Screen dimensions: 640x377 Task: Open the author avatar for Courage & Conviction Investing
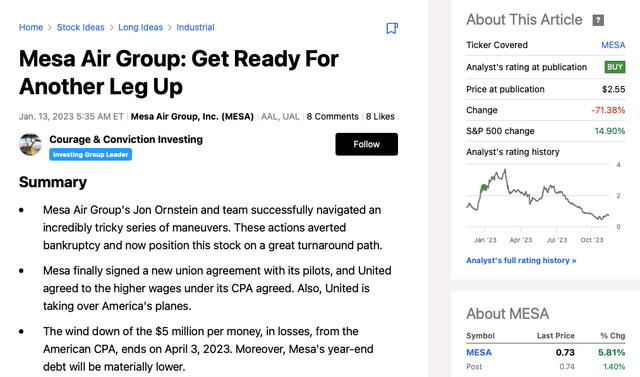coord(30,144)
